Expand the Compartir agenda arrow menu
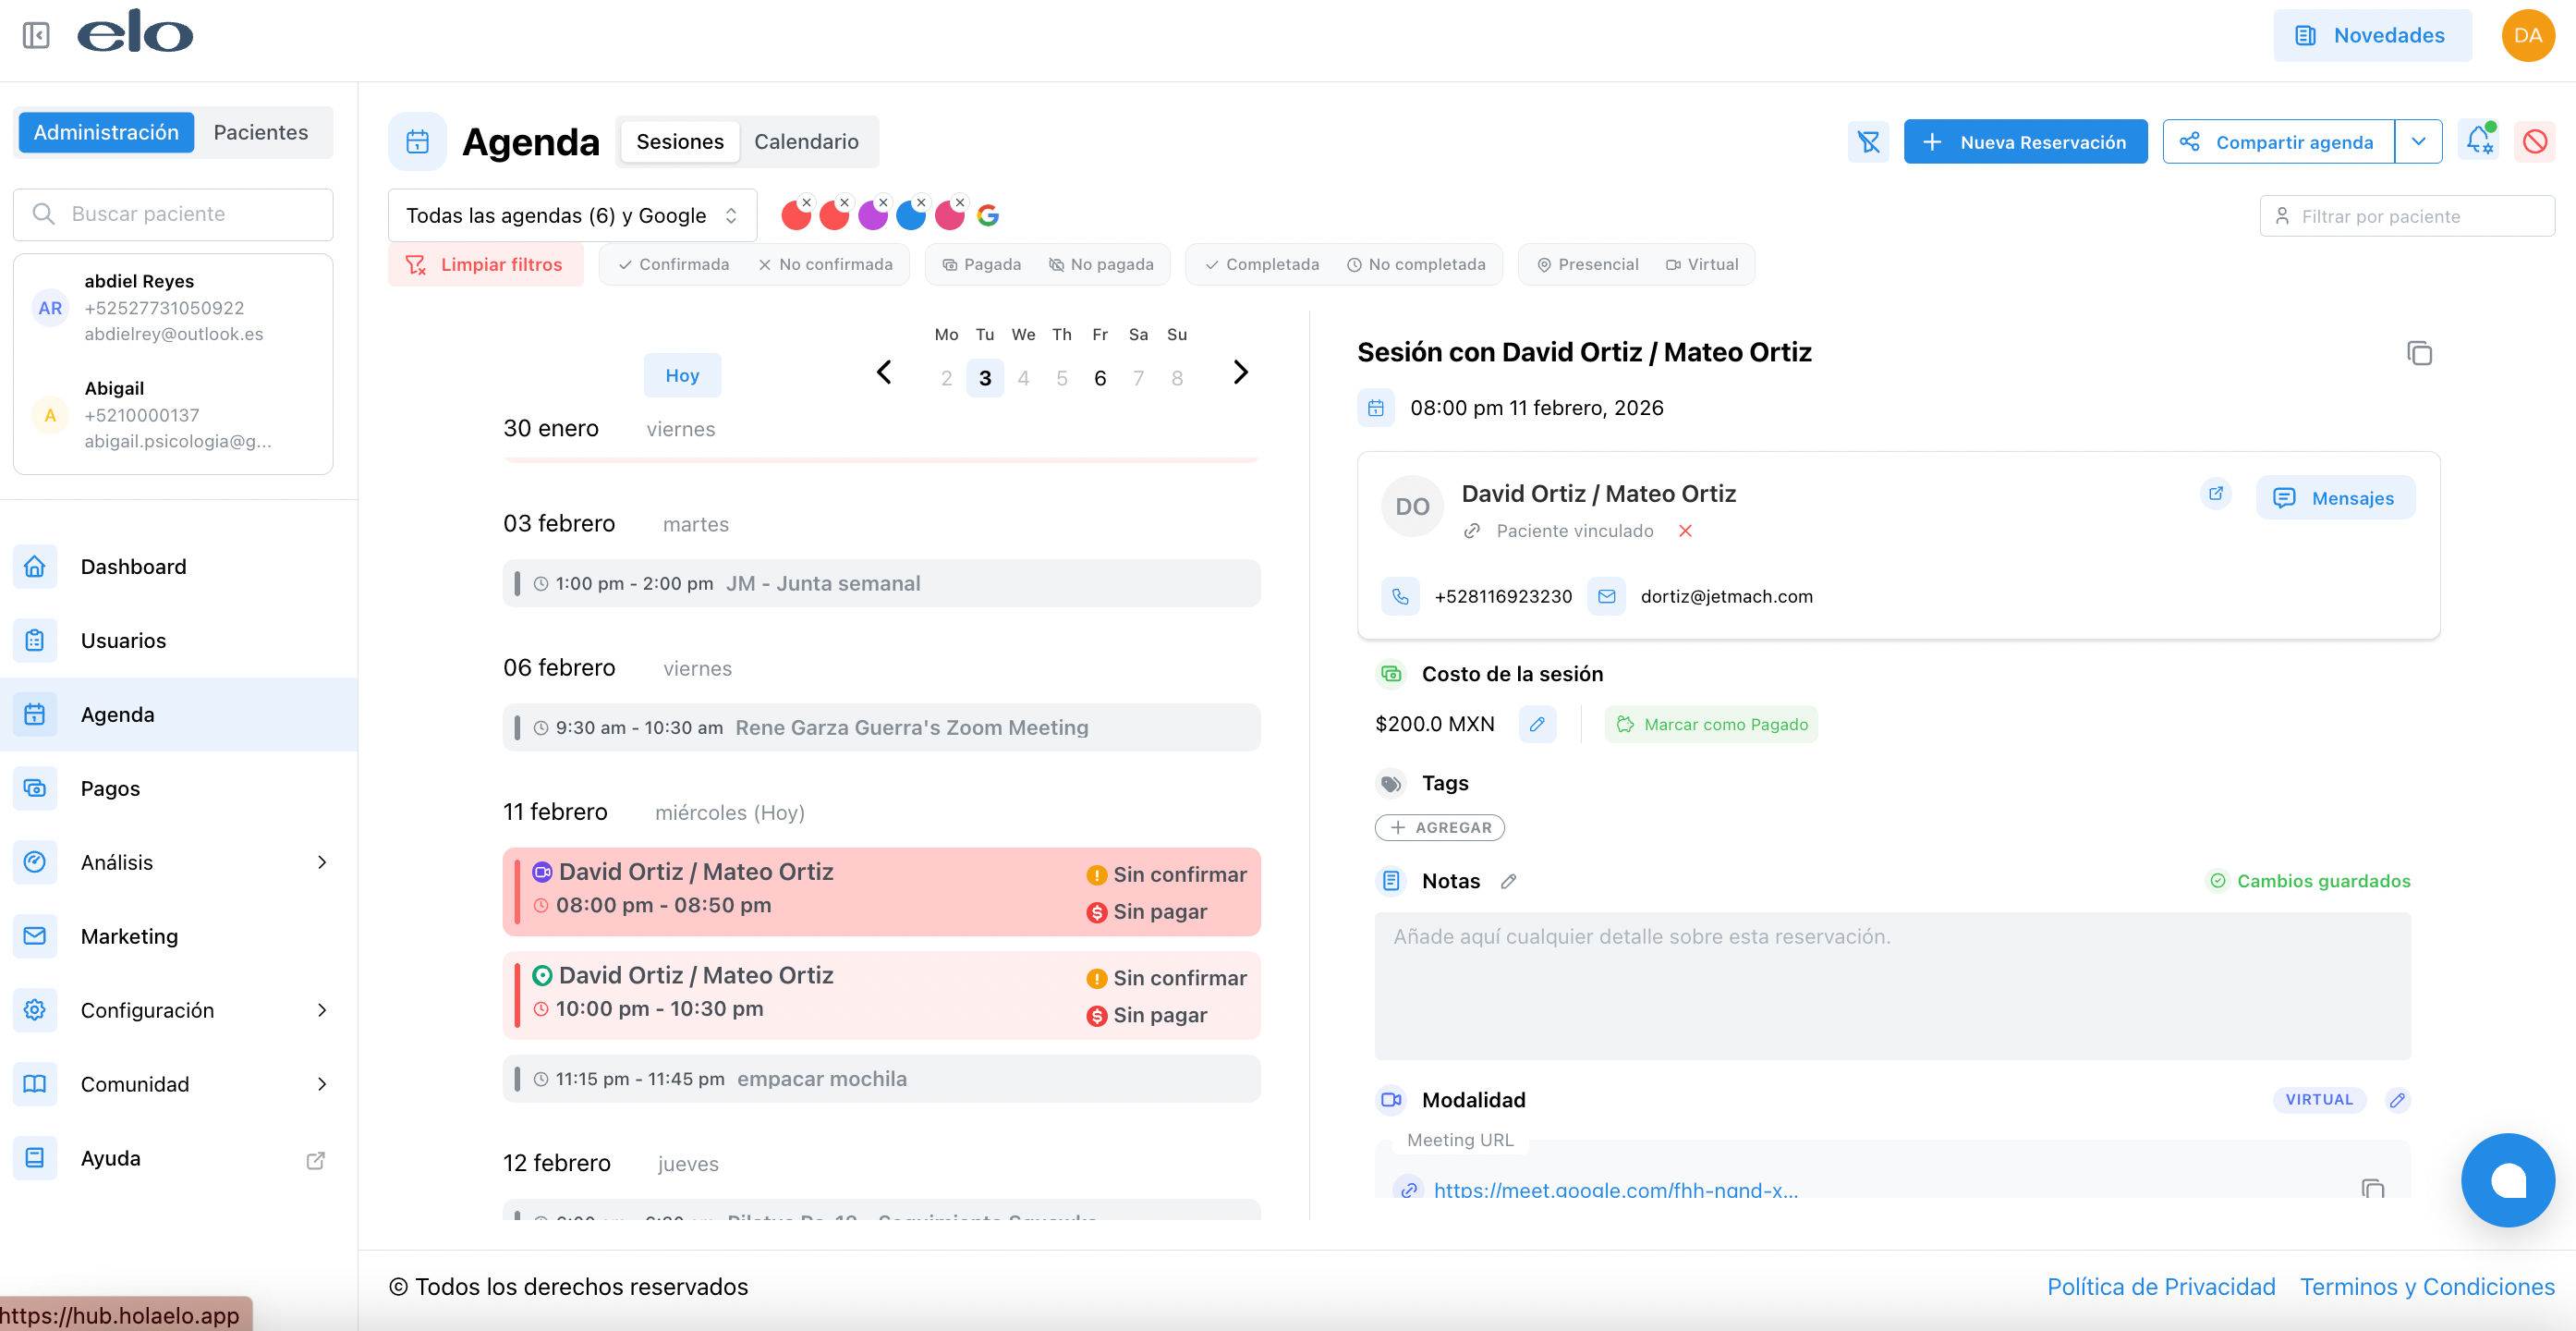The height and width of the screenshot is (1331, 2576). coord(2418,142)
